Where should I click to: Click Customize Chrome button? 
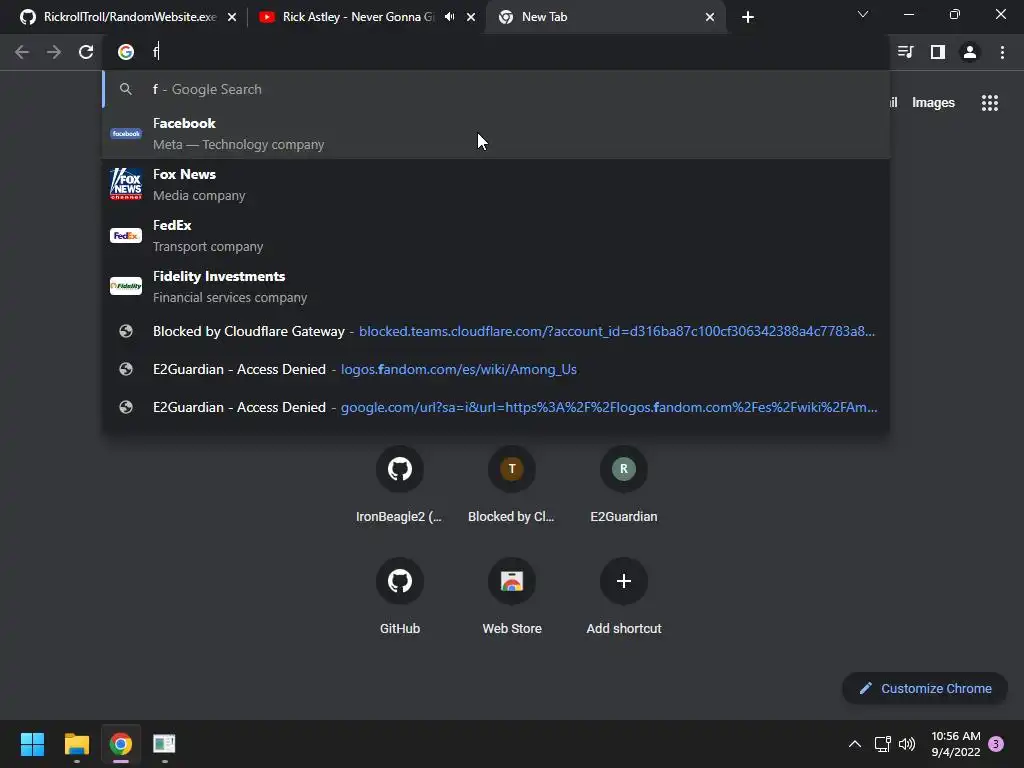click(x=925, y=688)
